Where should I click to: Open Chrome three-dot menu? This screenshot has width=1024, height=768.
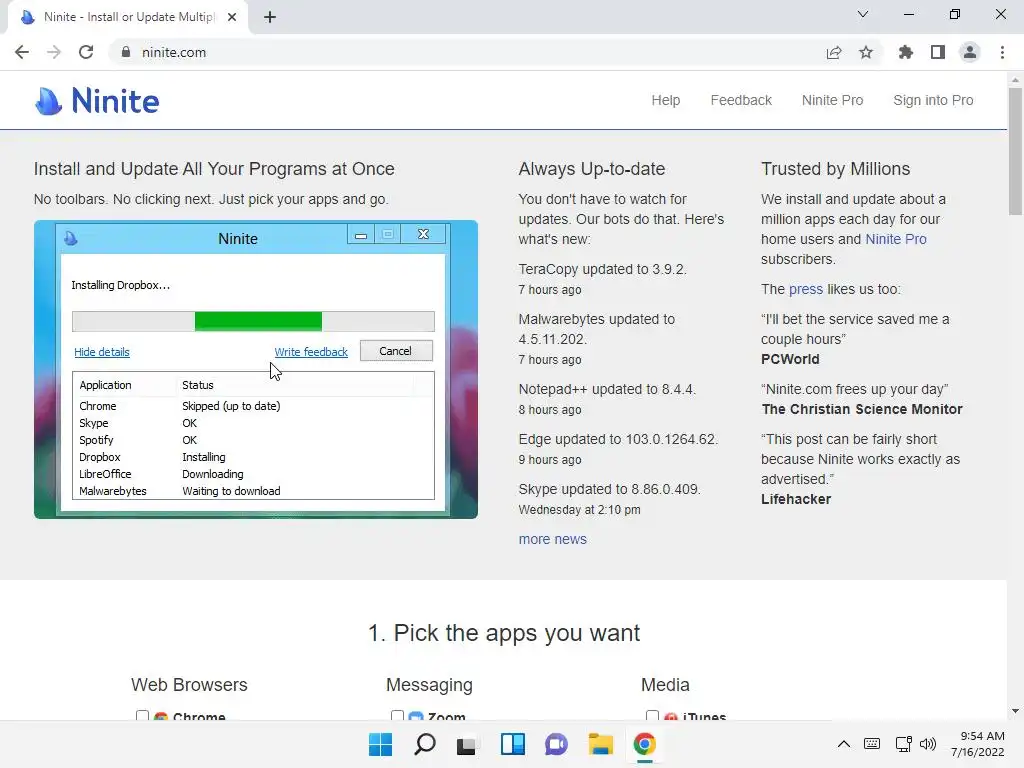point(1002,52)
